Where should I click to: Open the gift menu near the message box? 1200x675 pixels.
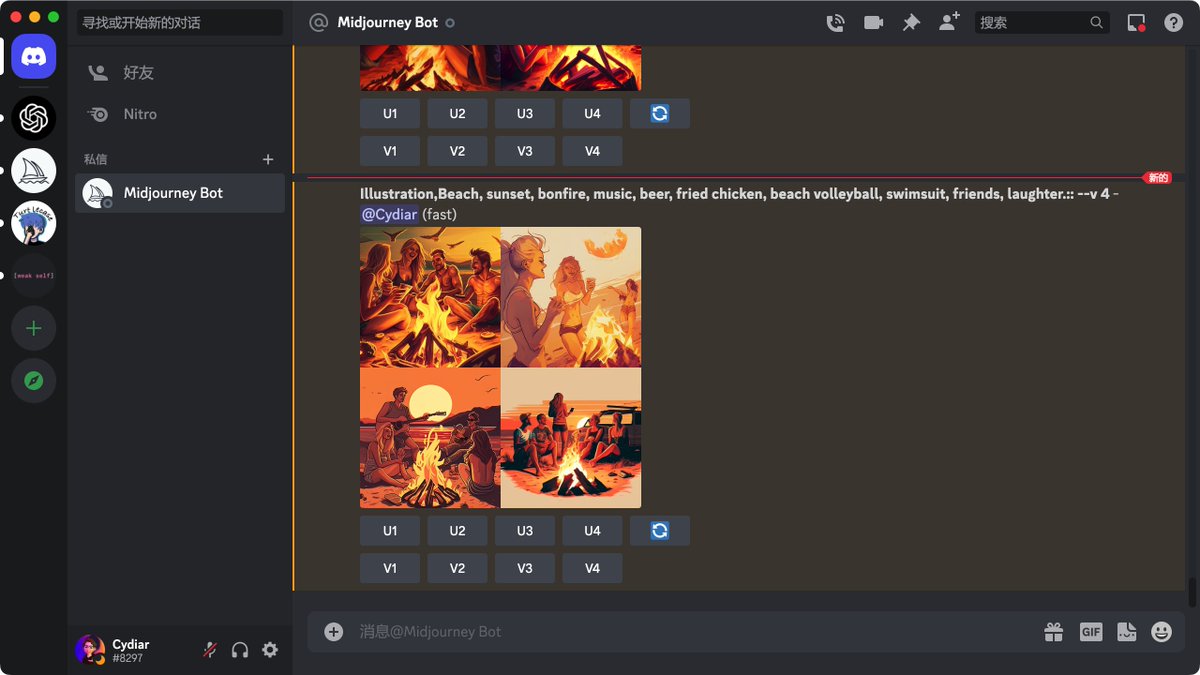pyautogui.click(x=1053, y=631)
